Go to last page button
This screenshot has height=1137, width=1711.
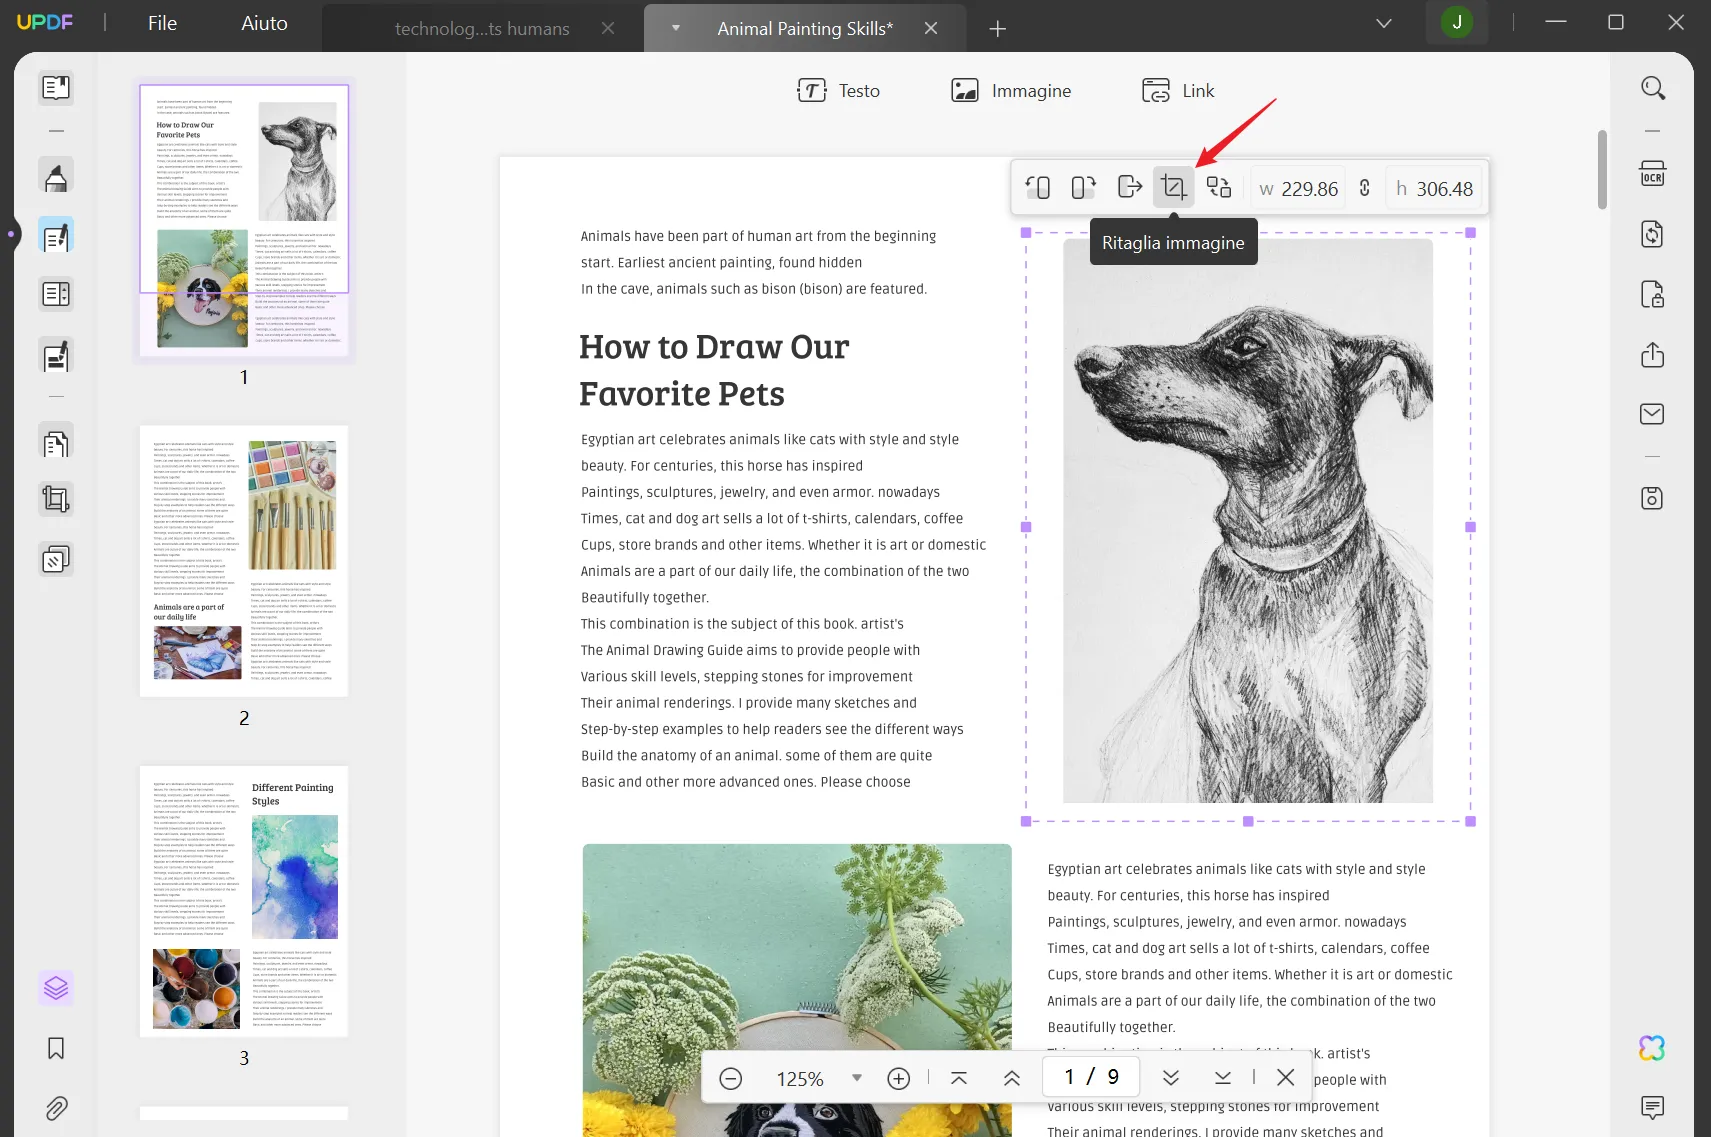tap(1223, 1078)
